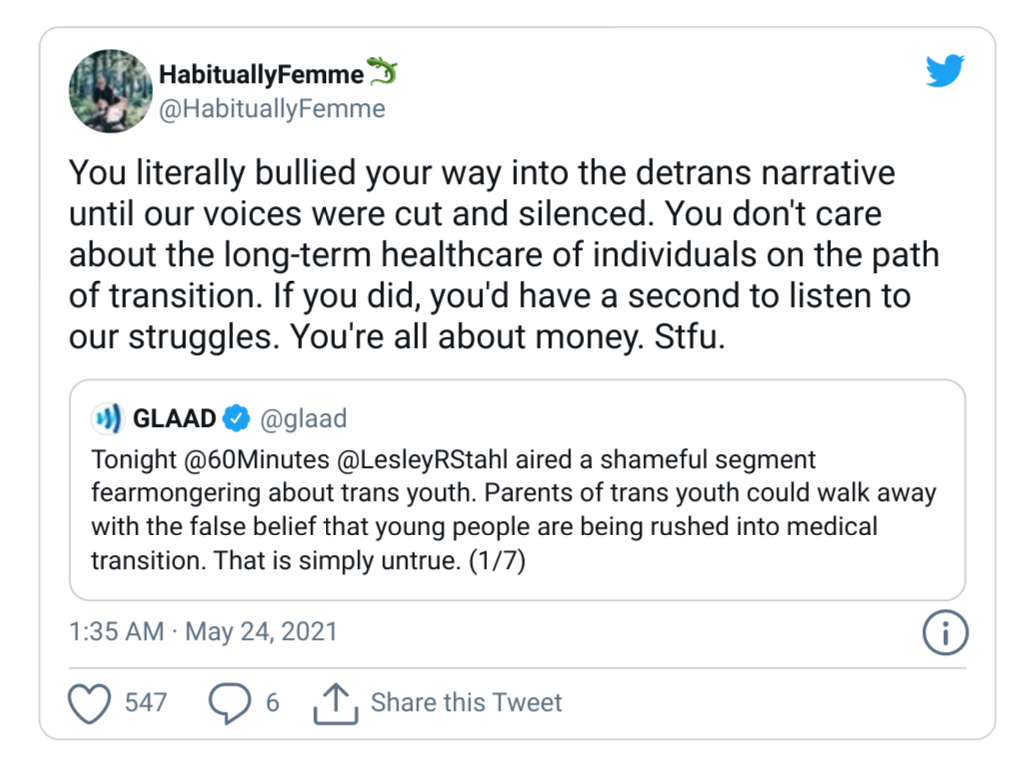Open the @glaad handle
The width and height of the screenshot is (1025, 774).
303,419
